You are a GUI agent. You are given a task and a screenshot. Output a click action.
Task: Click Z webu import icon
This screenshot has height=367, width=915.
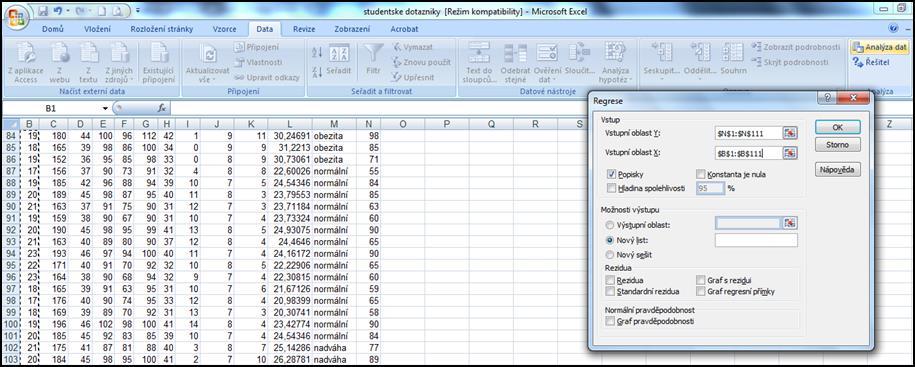coord(60,62)
